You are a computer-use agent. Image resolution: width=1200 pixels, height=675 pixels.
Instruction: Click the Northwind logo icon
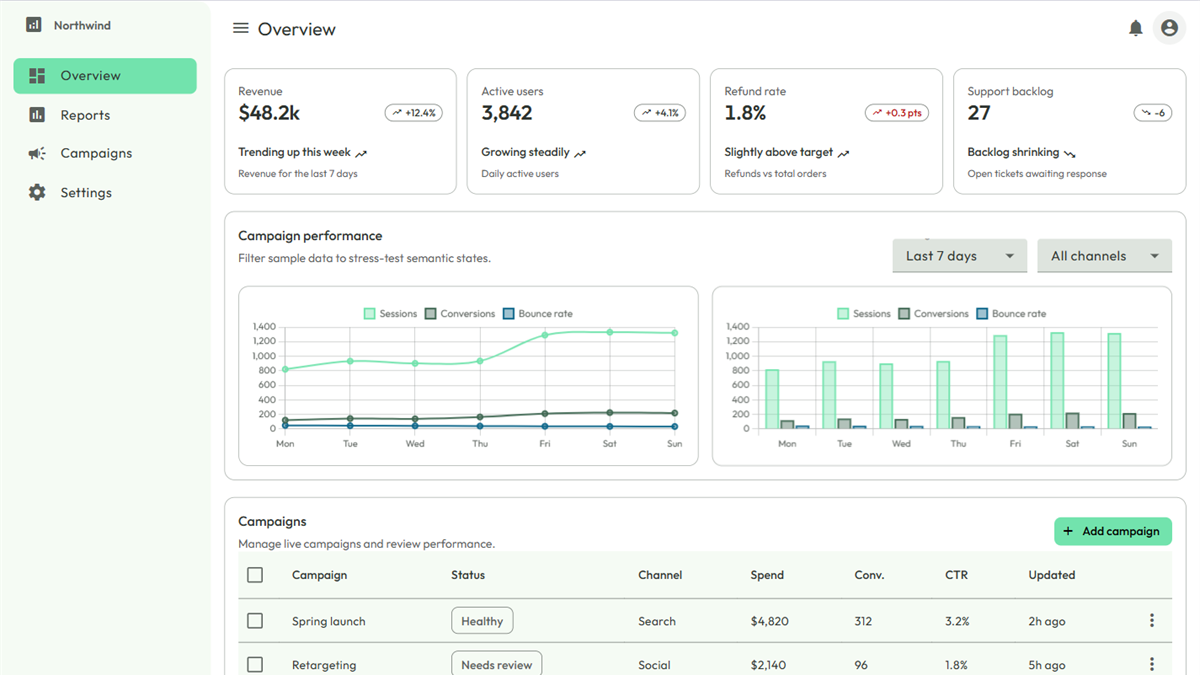coord(34,25)
